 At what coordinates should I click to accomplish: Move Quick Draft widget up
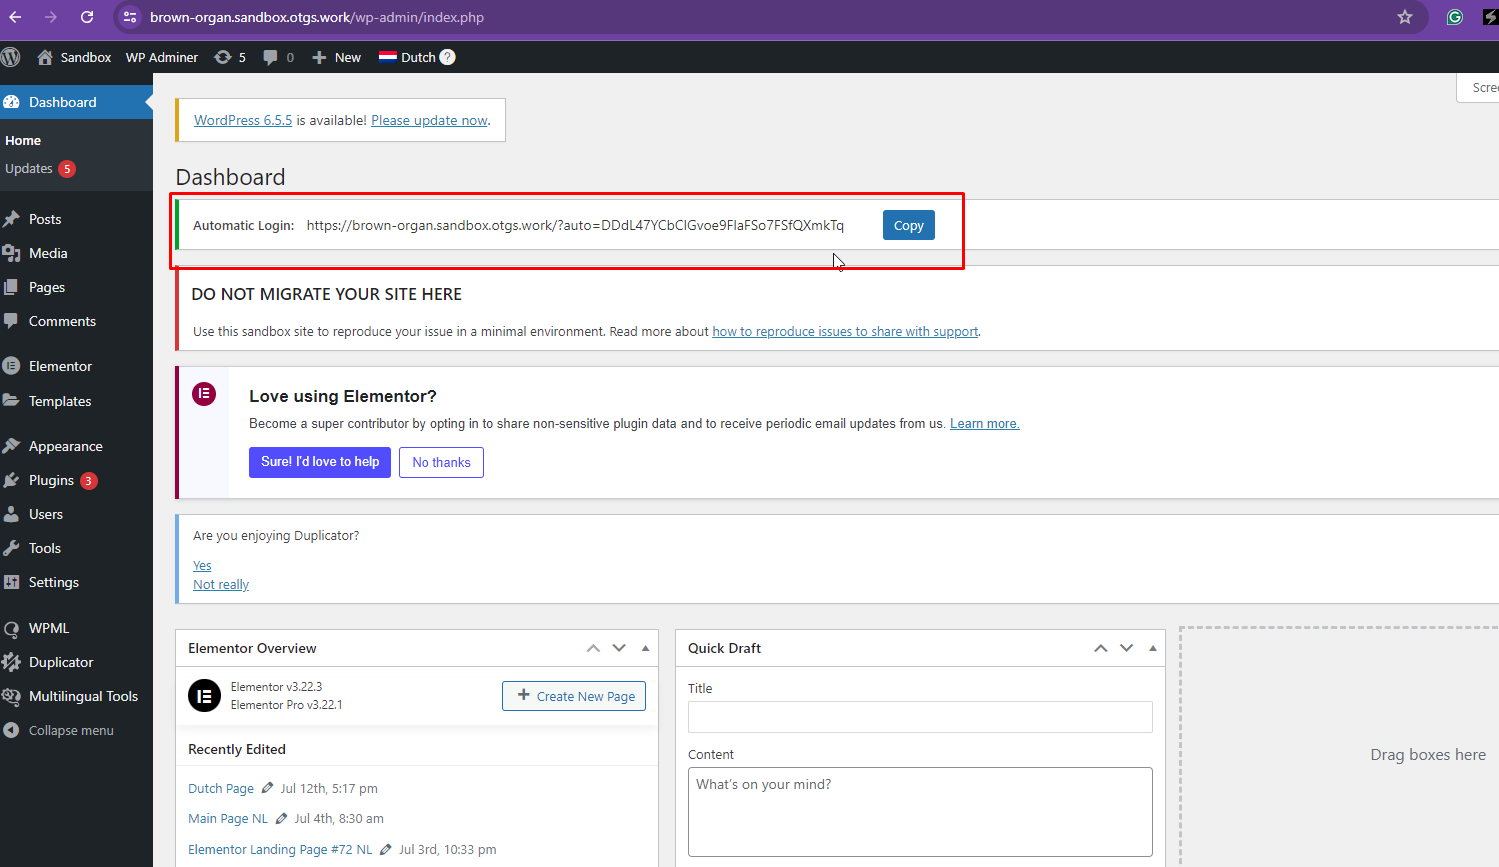(1101, 648)
